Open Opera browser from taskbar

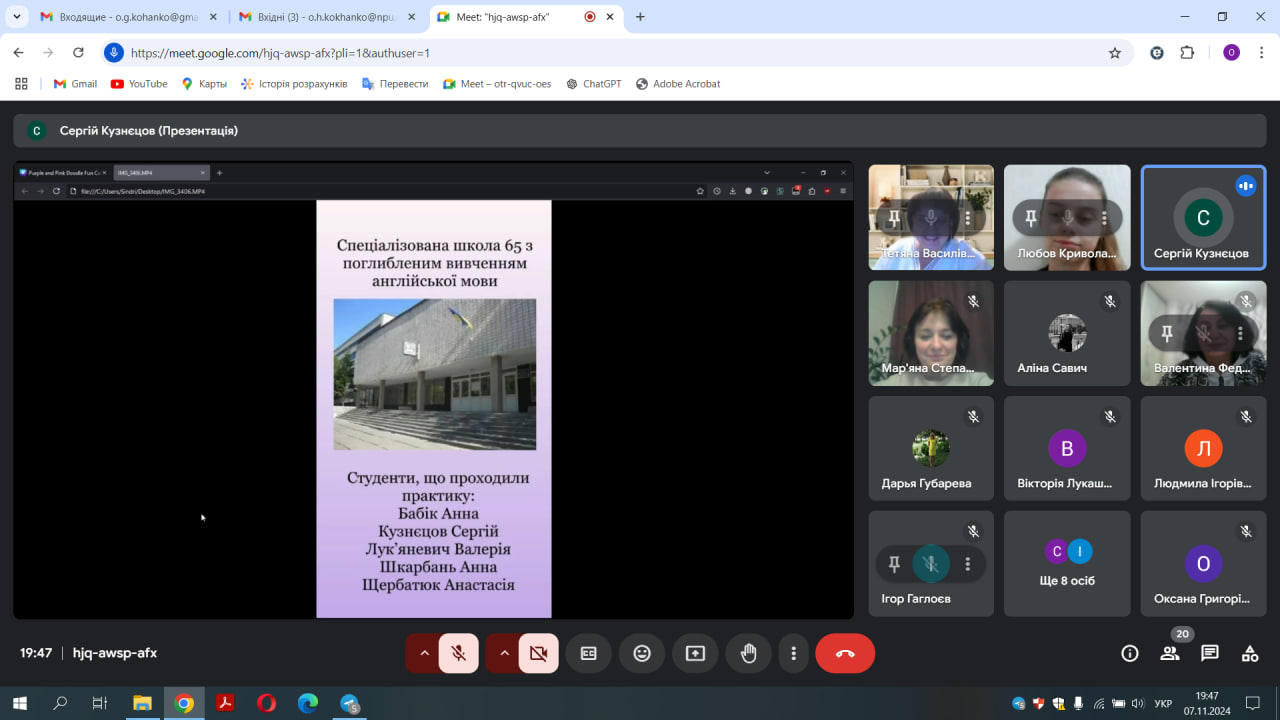266,703
